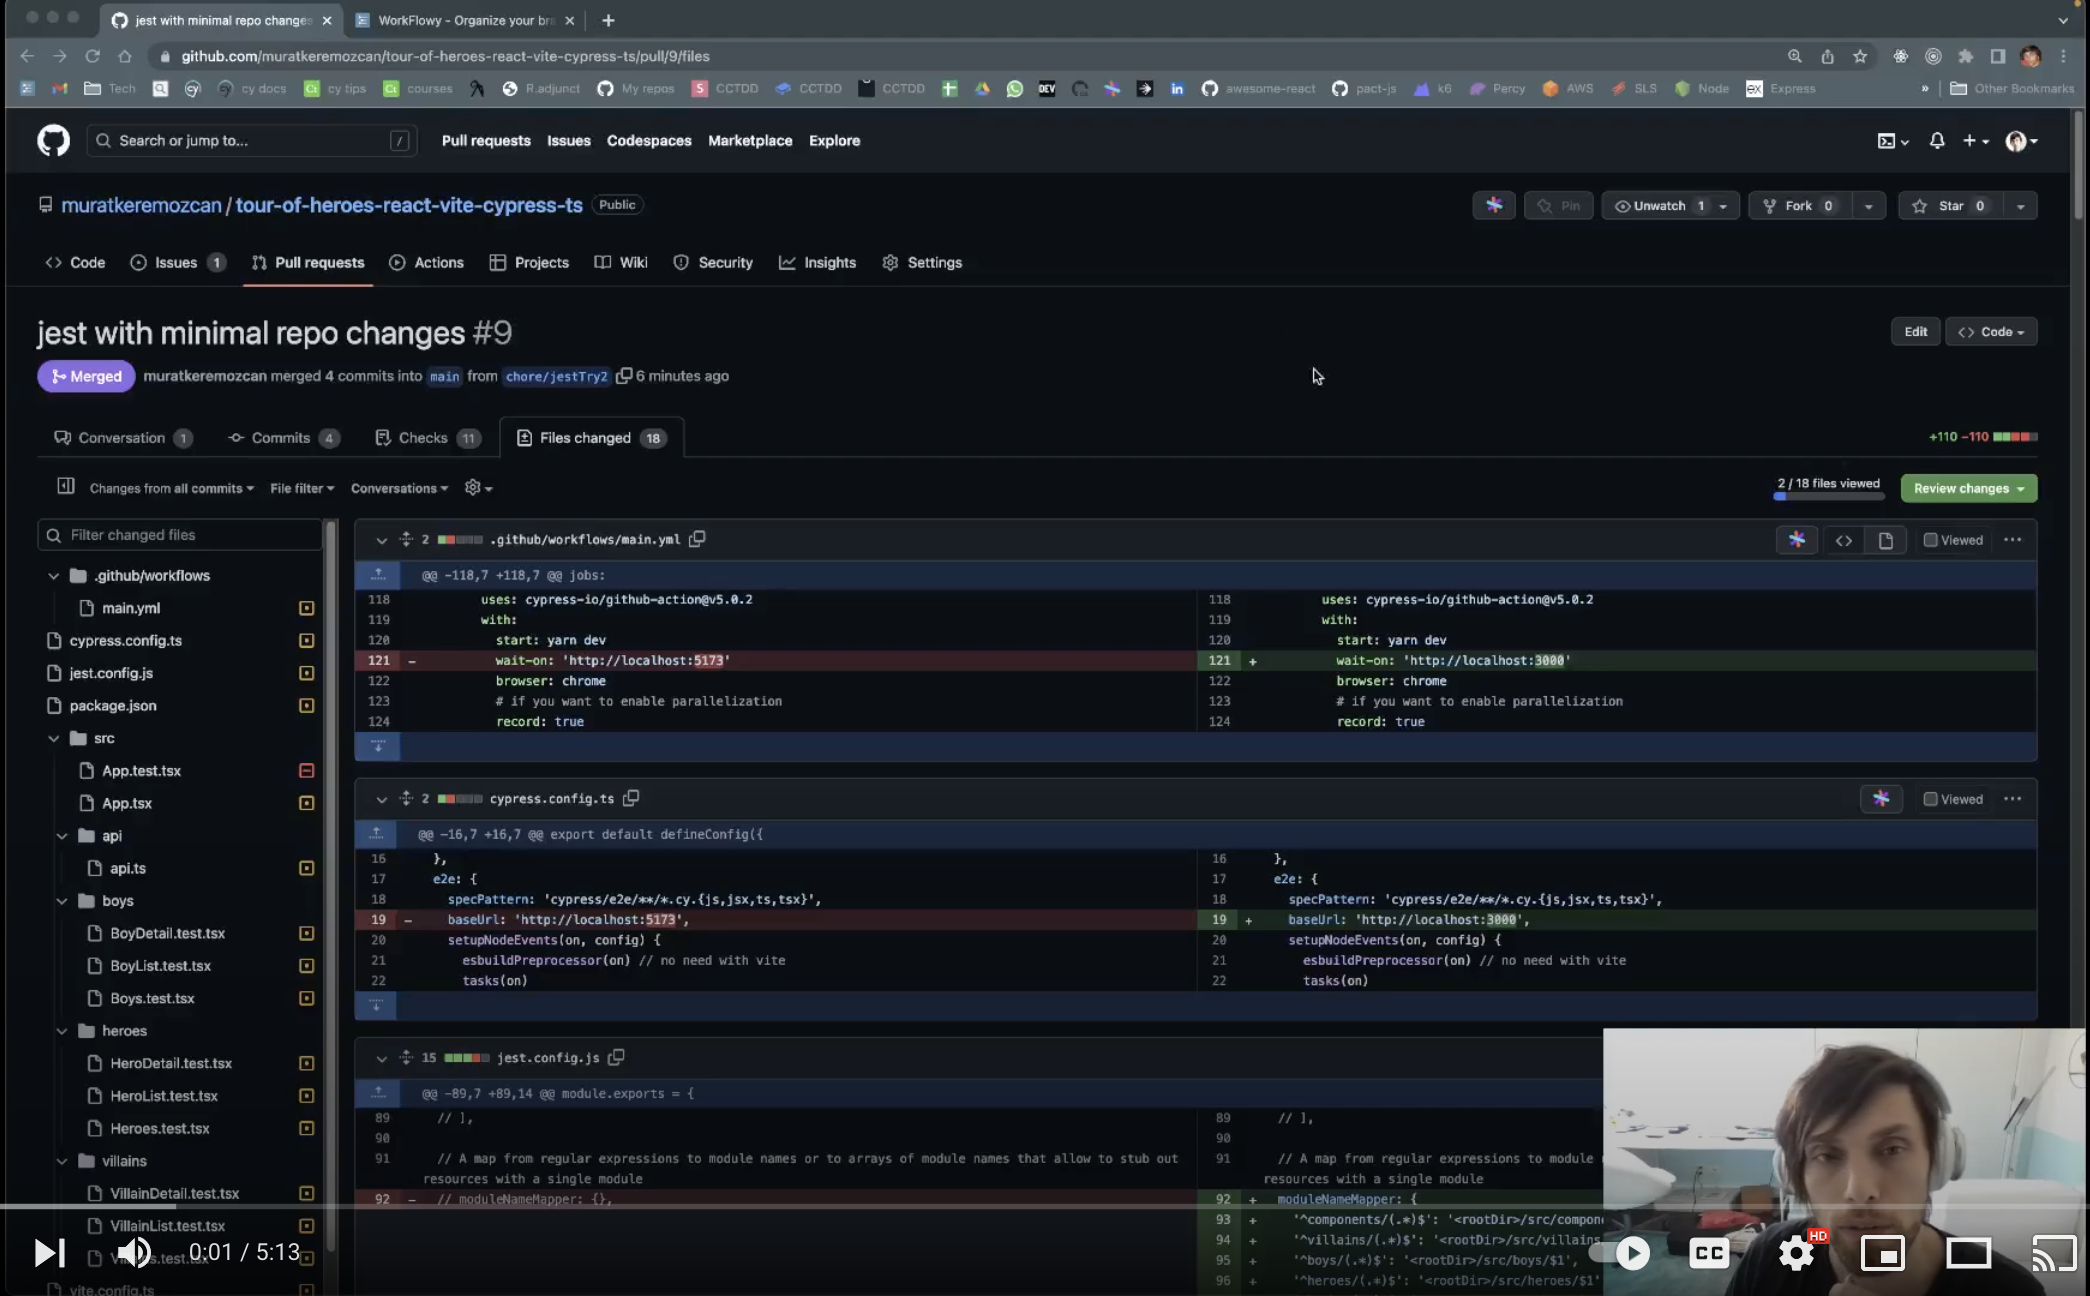Image resolution: width=2090 pixels, height=1296 pixels.
Task: Collapse the jest.config.js diff section
Action: (381, 1058)
